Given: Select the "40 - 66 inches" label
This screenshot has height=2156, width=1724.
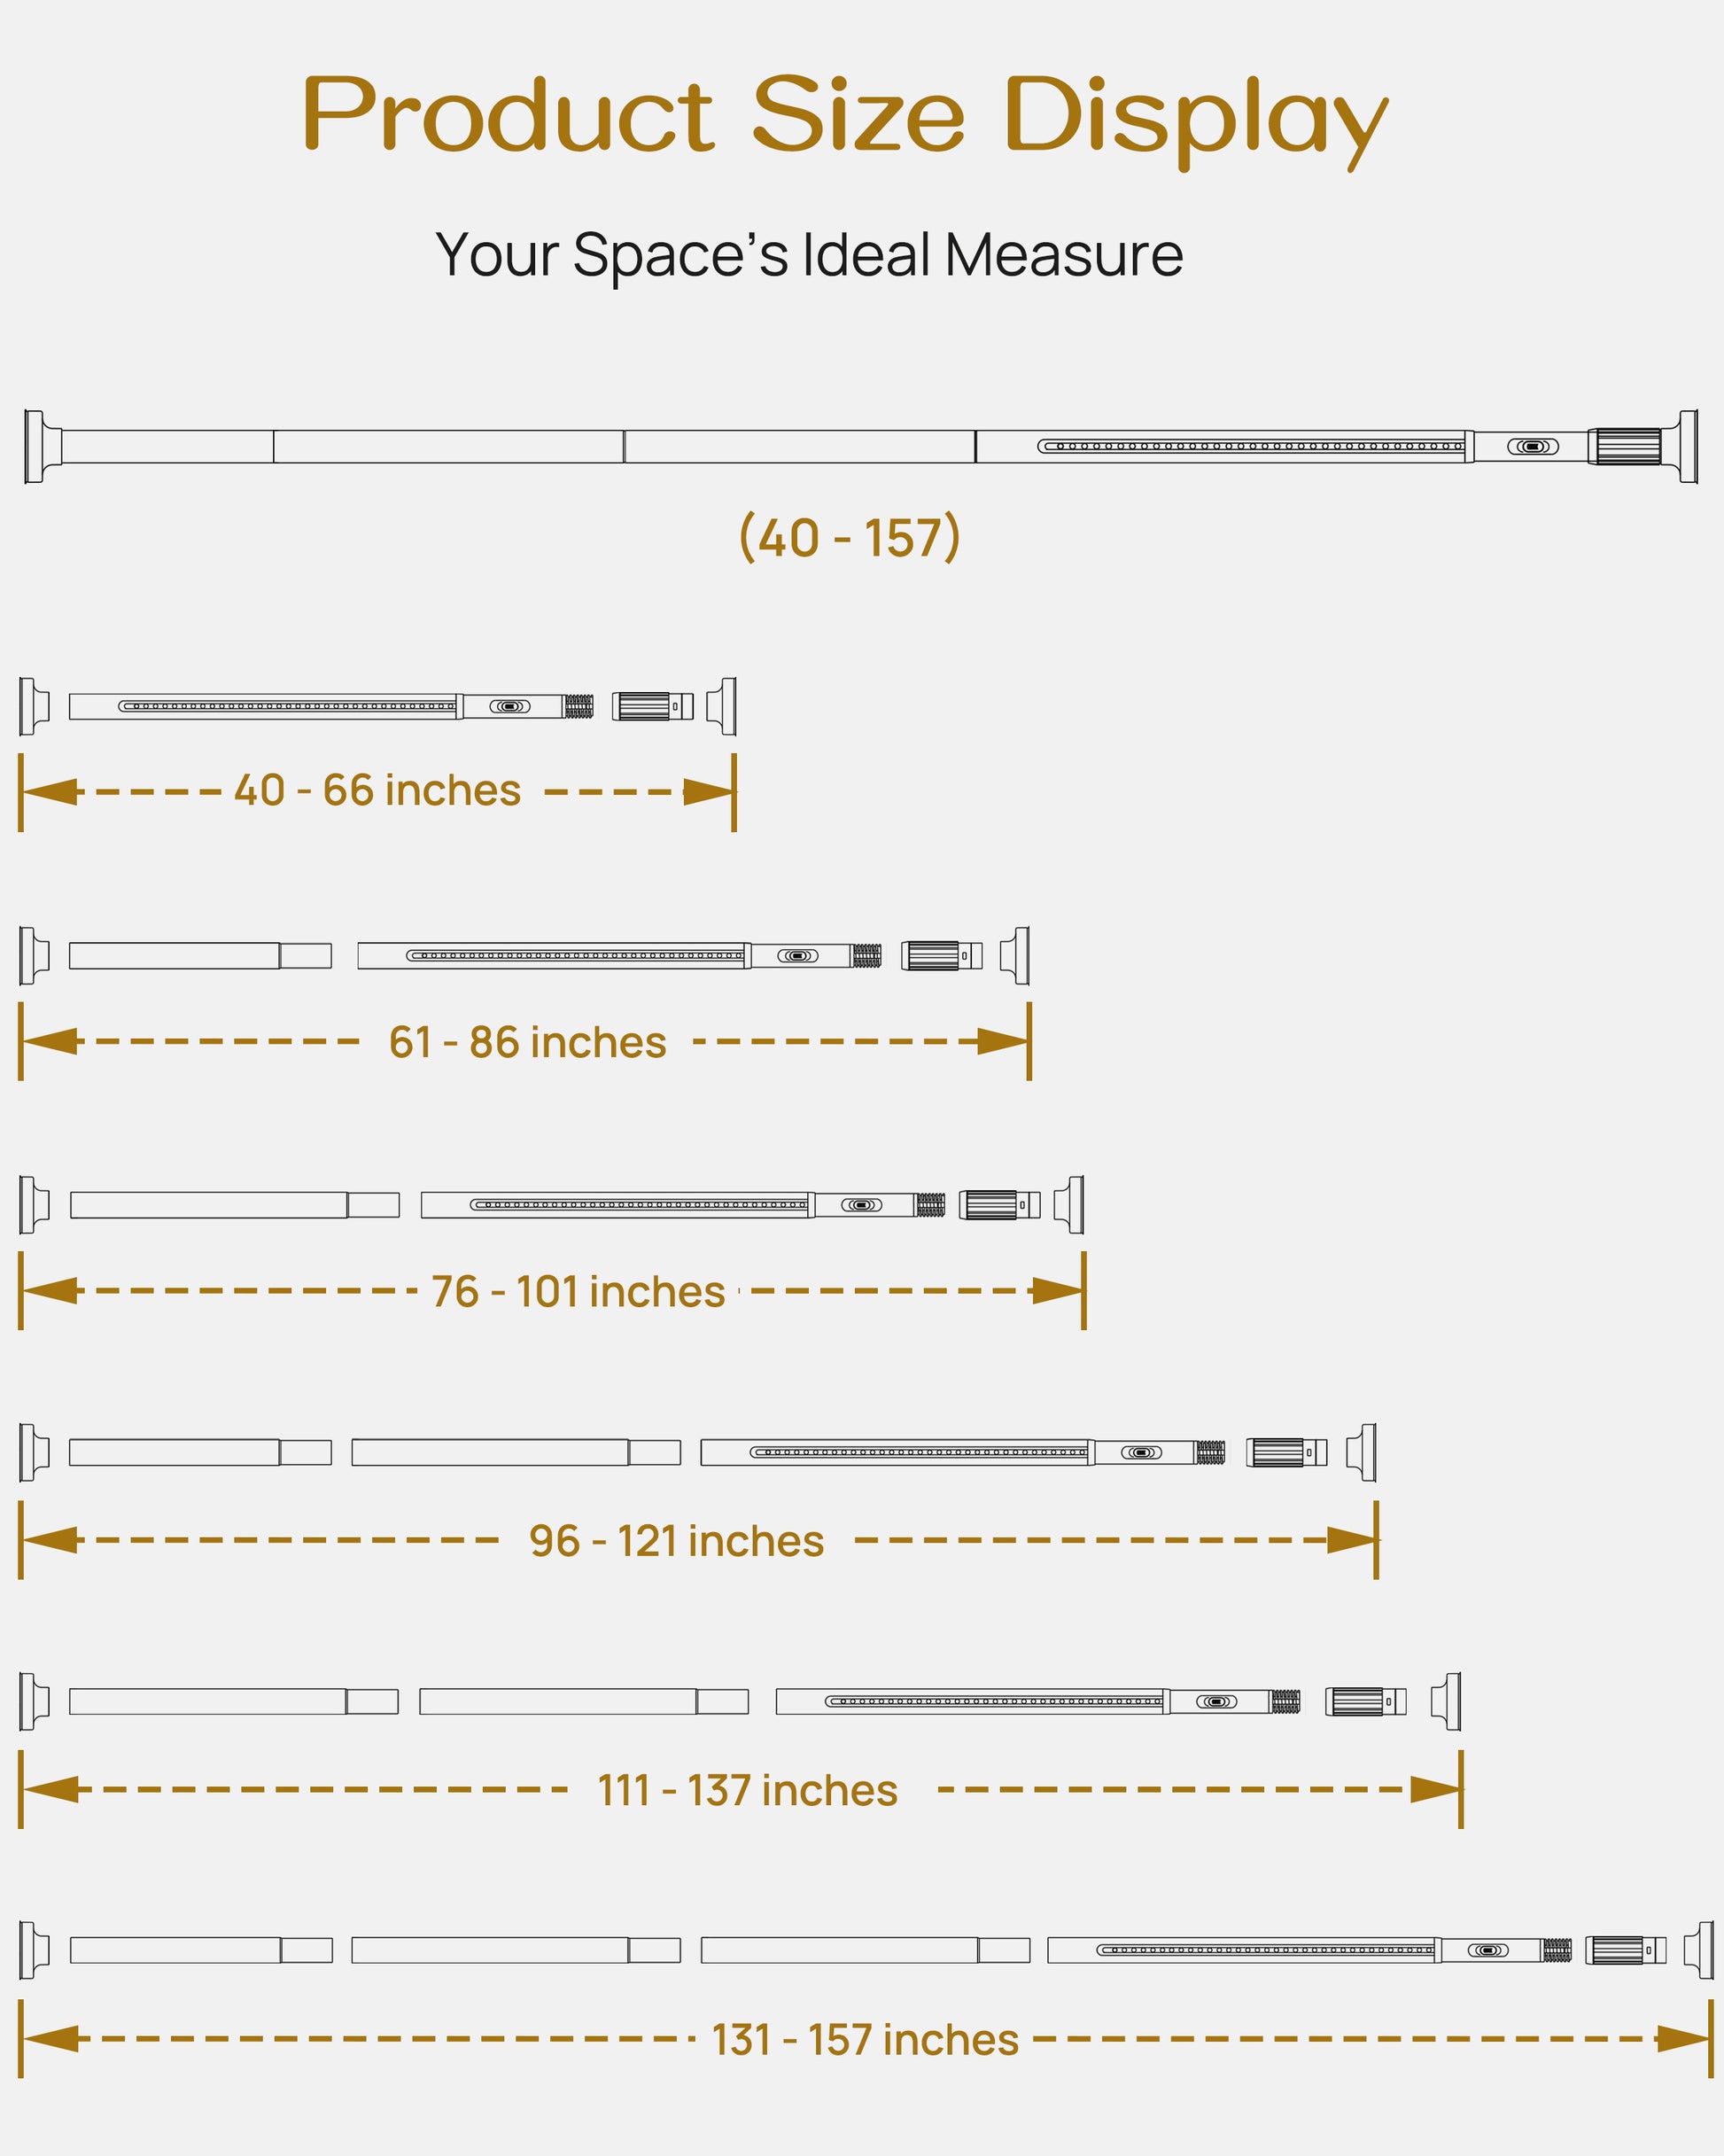Looking at the screenshot, I should 377,791.
